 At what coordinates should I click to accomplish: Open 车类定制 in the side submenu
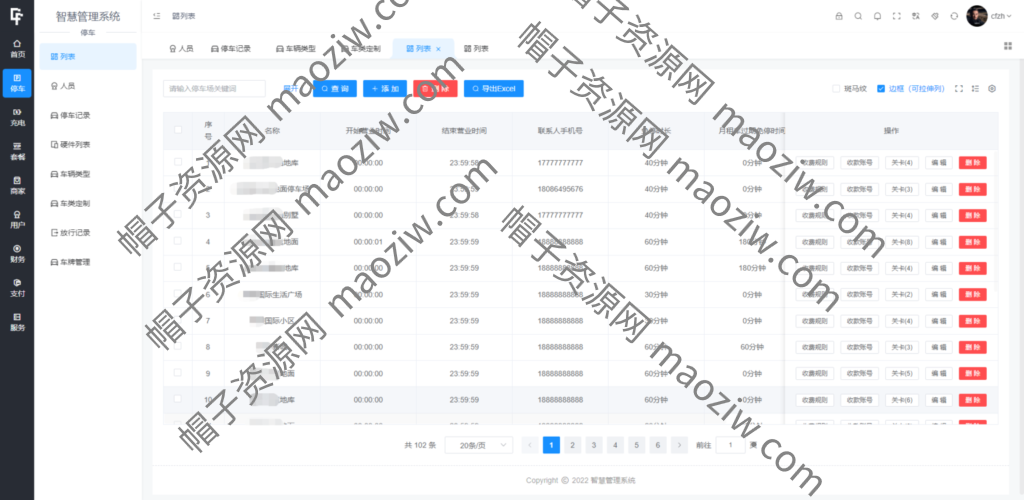[x=88, y=204]
